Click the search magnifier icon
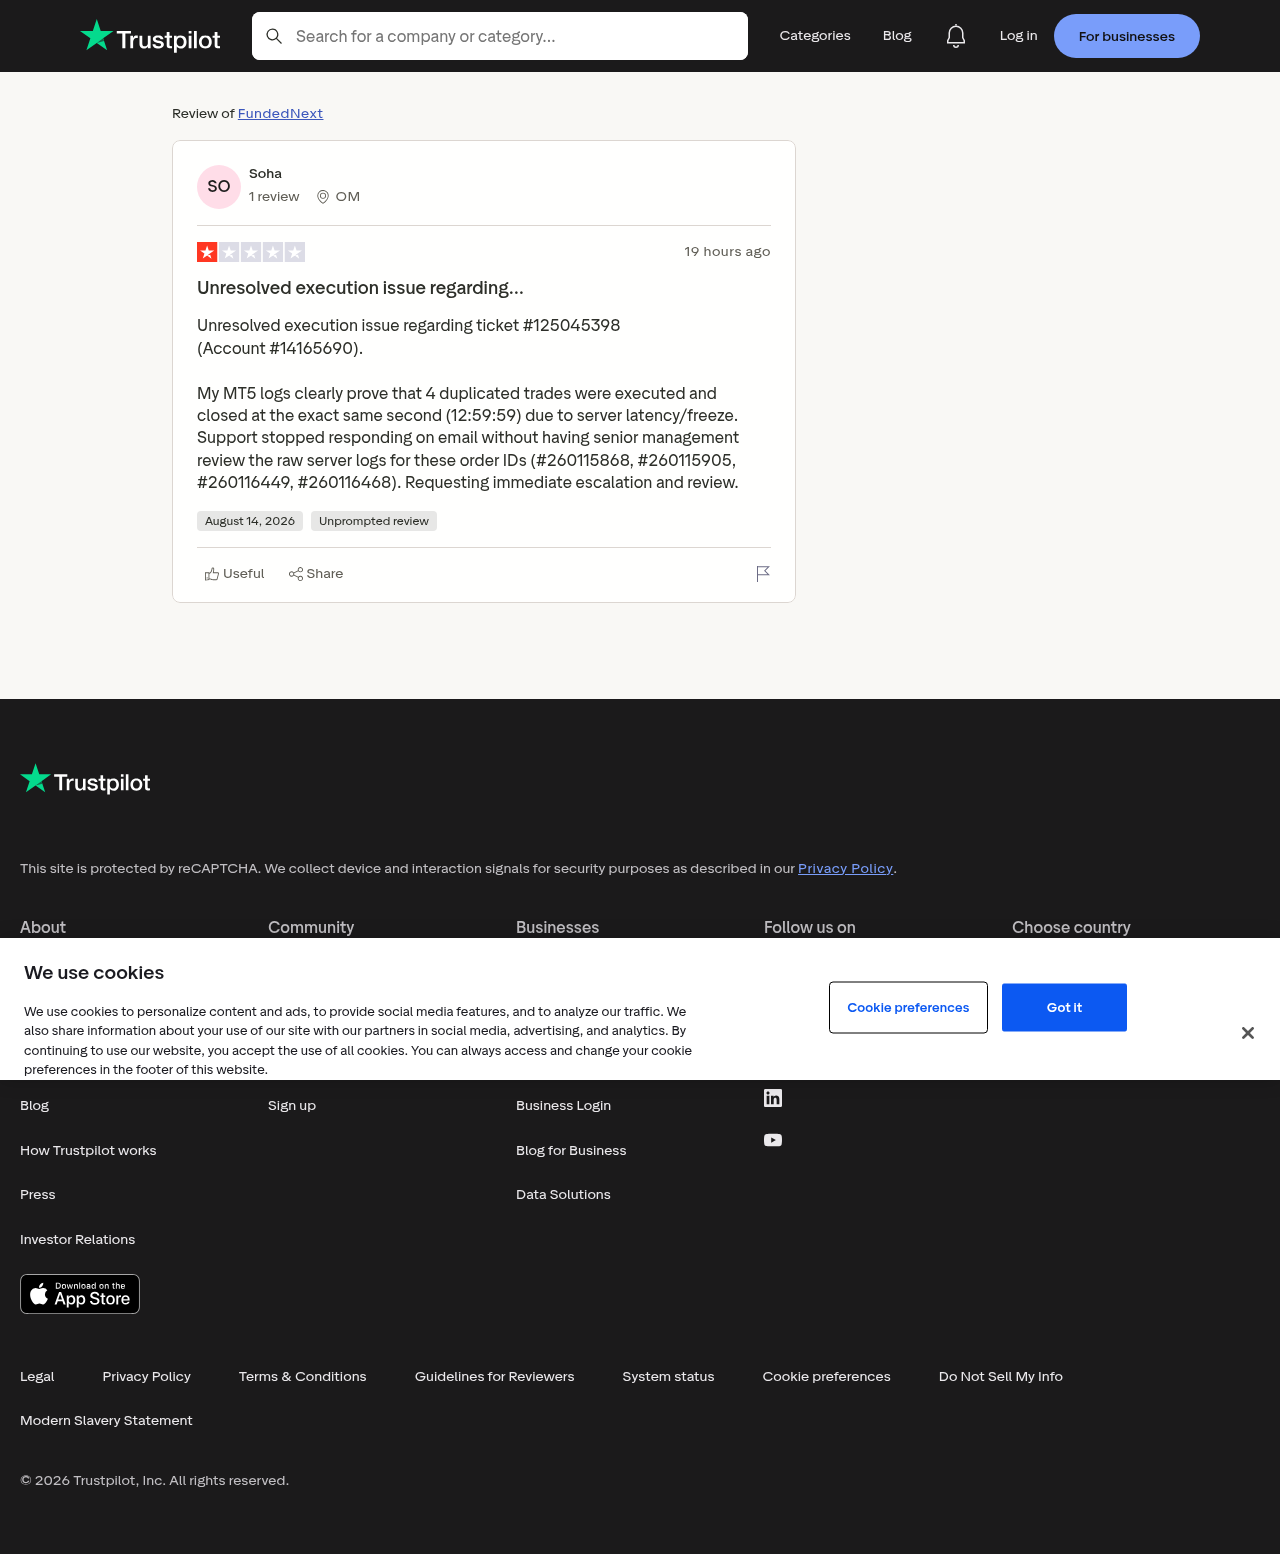 tap(274, 36)
